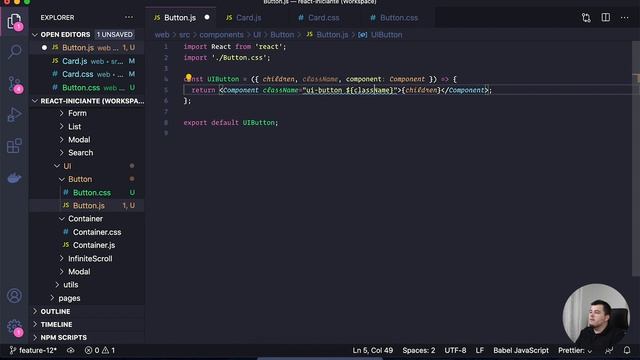
Task: Click Ln 5, Col 49 cursor position
Action: (373, 350)
